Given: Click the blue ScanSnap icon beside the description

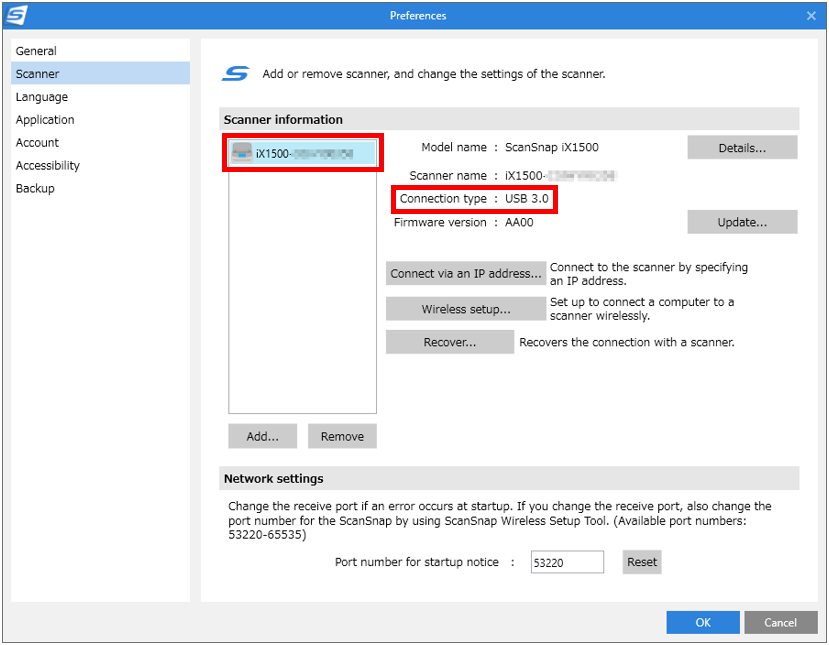Looking at the screenshot, I should 235,73.
